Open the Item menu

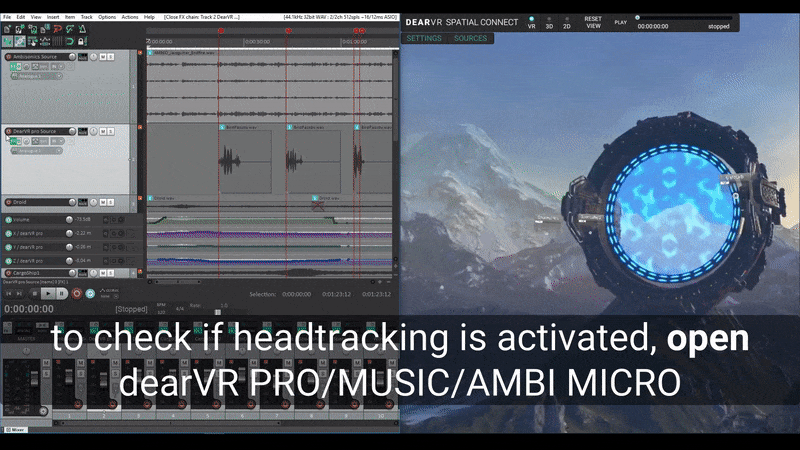(x=70, y=17)
